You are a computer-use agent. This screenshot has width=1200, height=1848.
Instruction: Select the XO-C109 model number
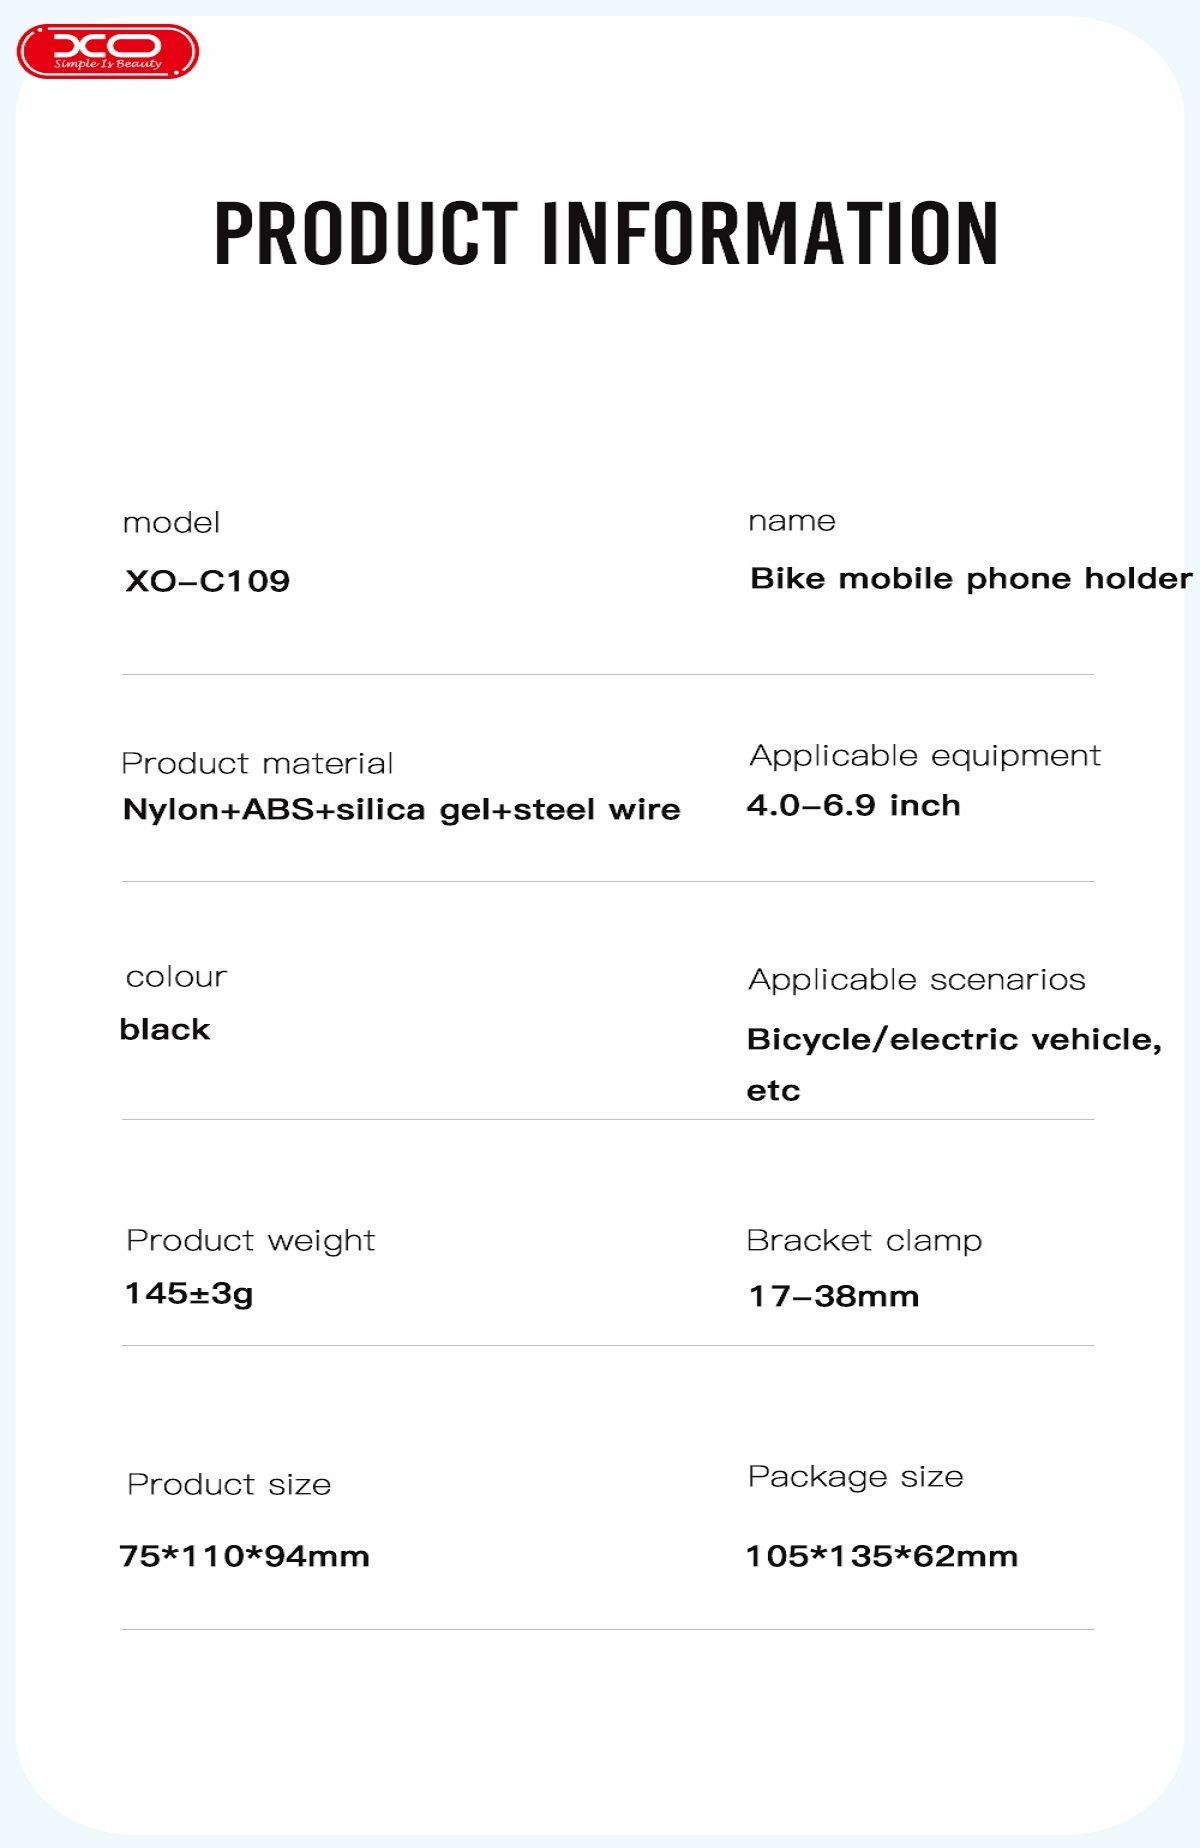[x=208, y=581]
